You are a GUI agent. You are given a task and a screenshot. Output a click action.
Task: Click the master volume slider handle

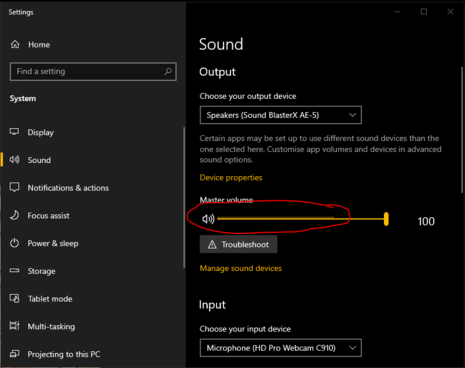(x=386, y=219)
